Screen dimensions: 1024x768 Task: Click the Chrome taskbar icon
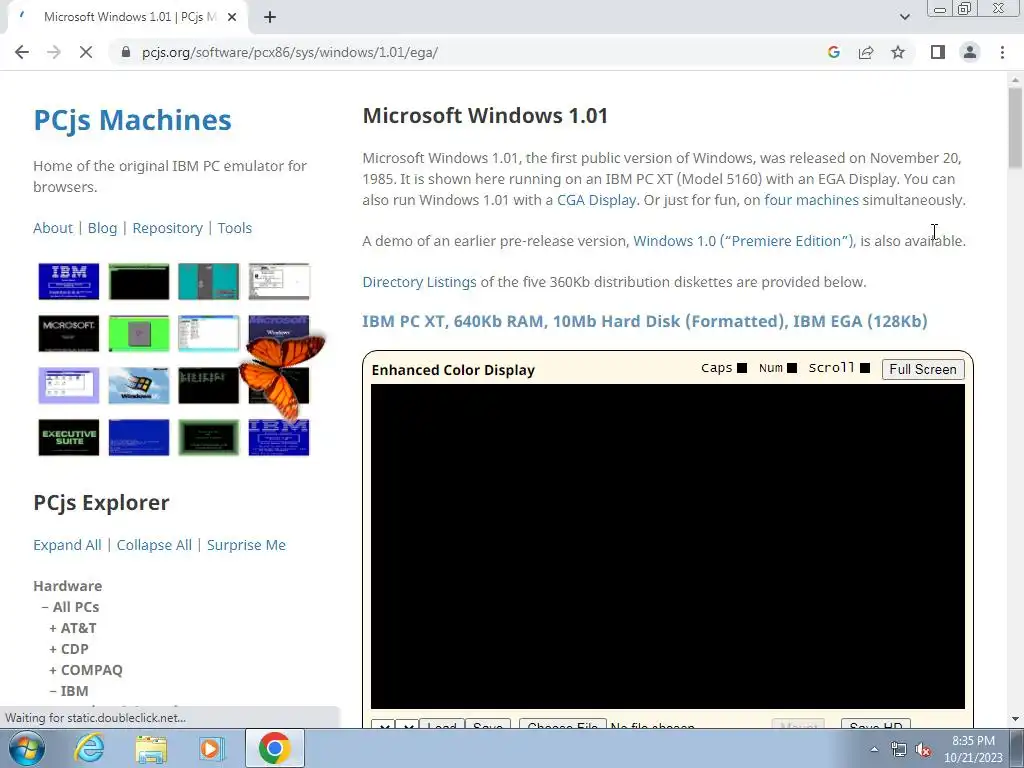[x=274, y=748]
